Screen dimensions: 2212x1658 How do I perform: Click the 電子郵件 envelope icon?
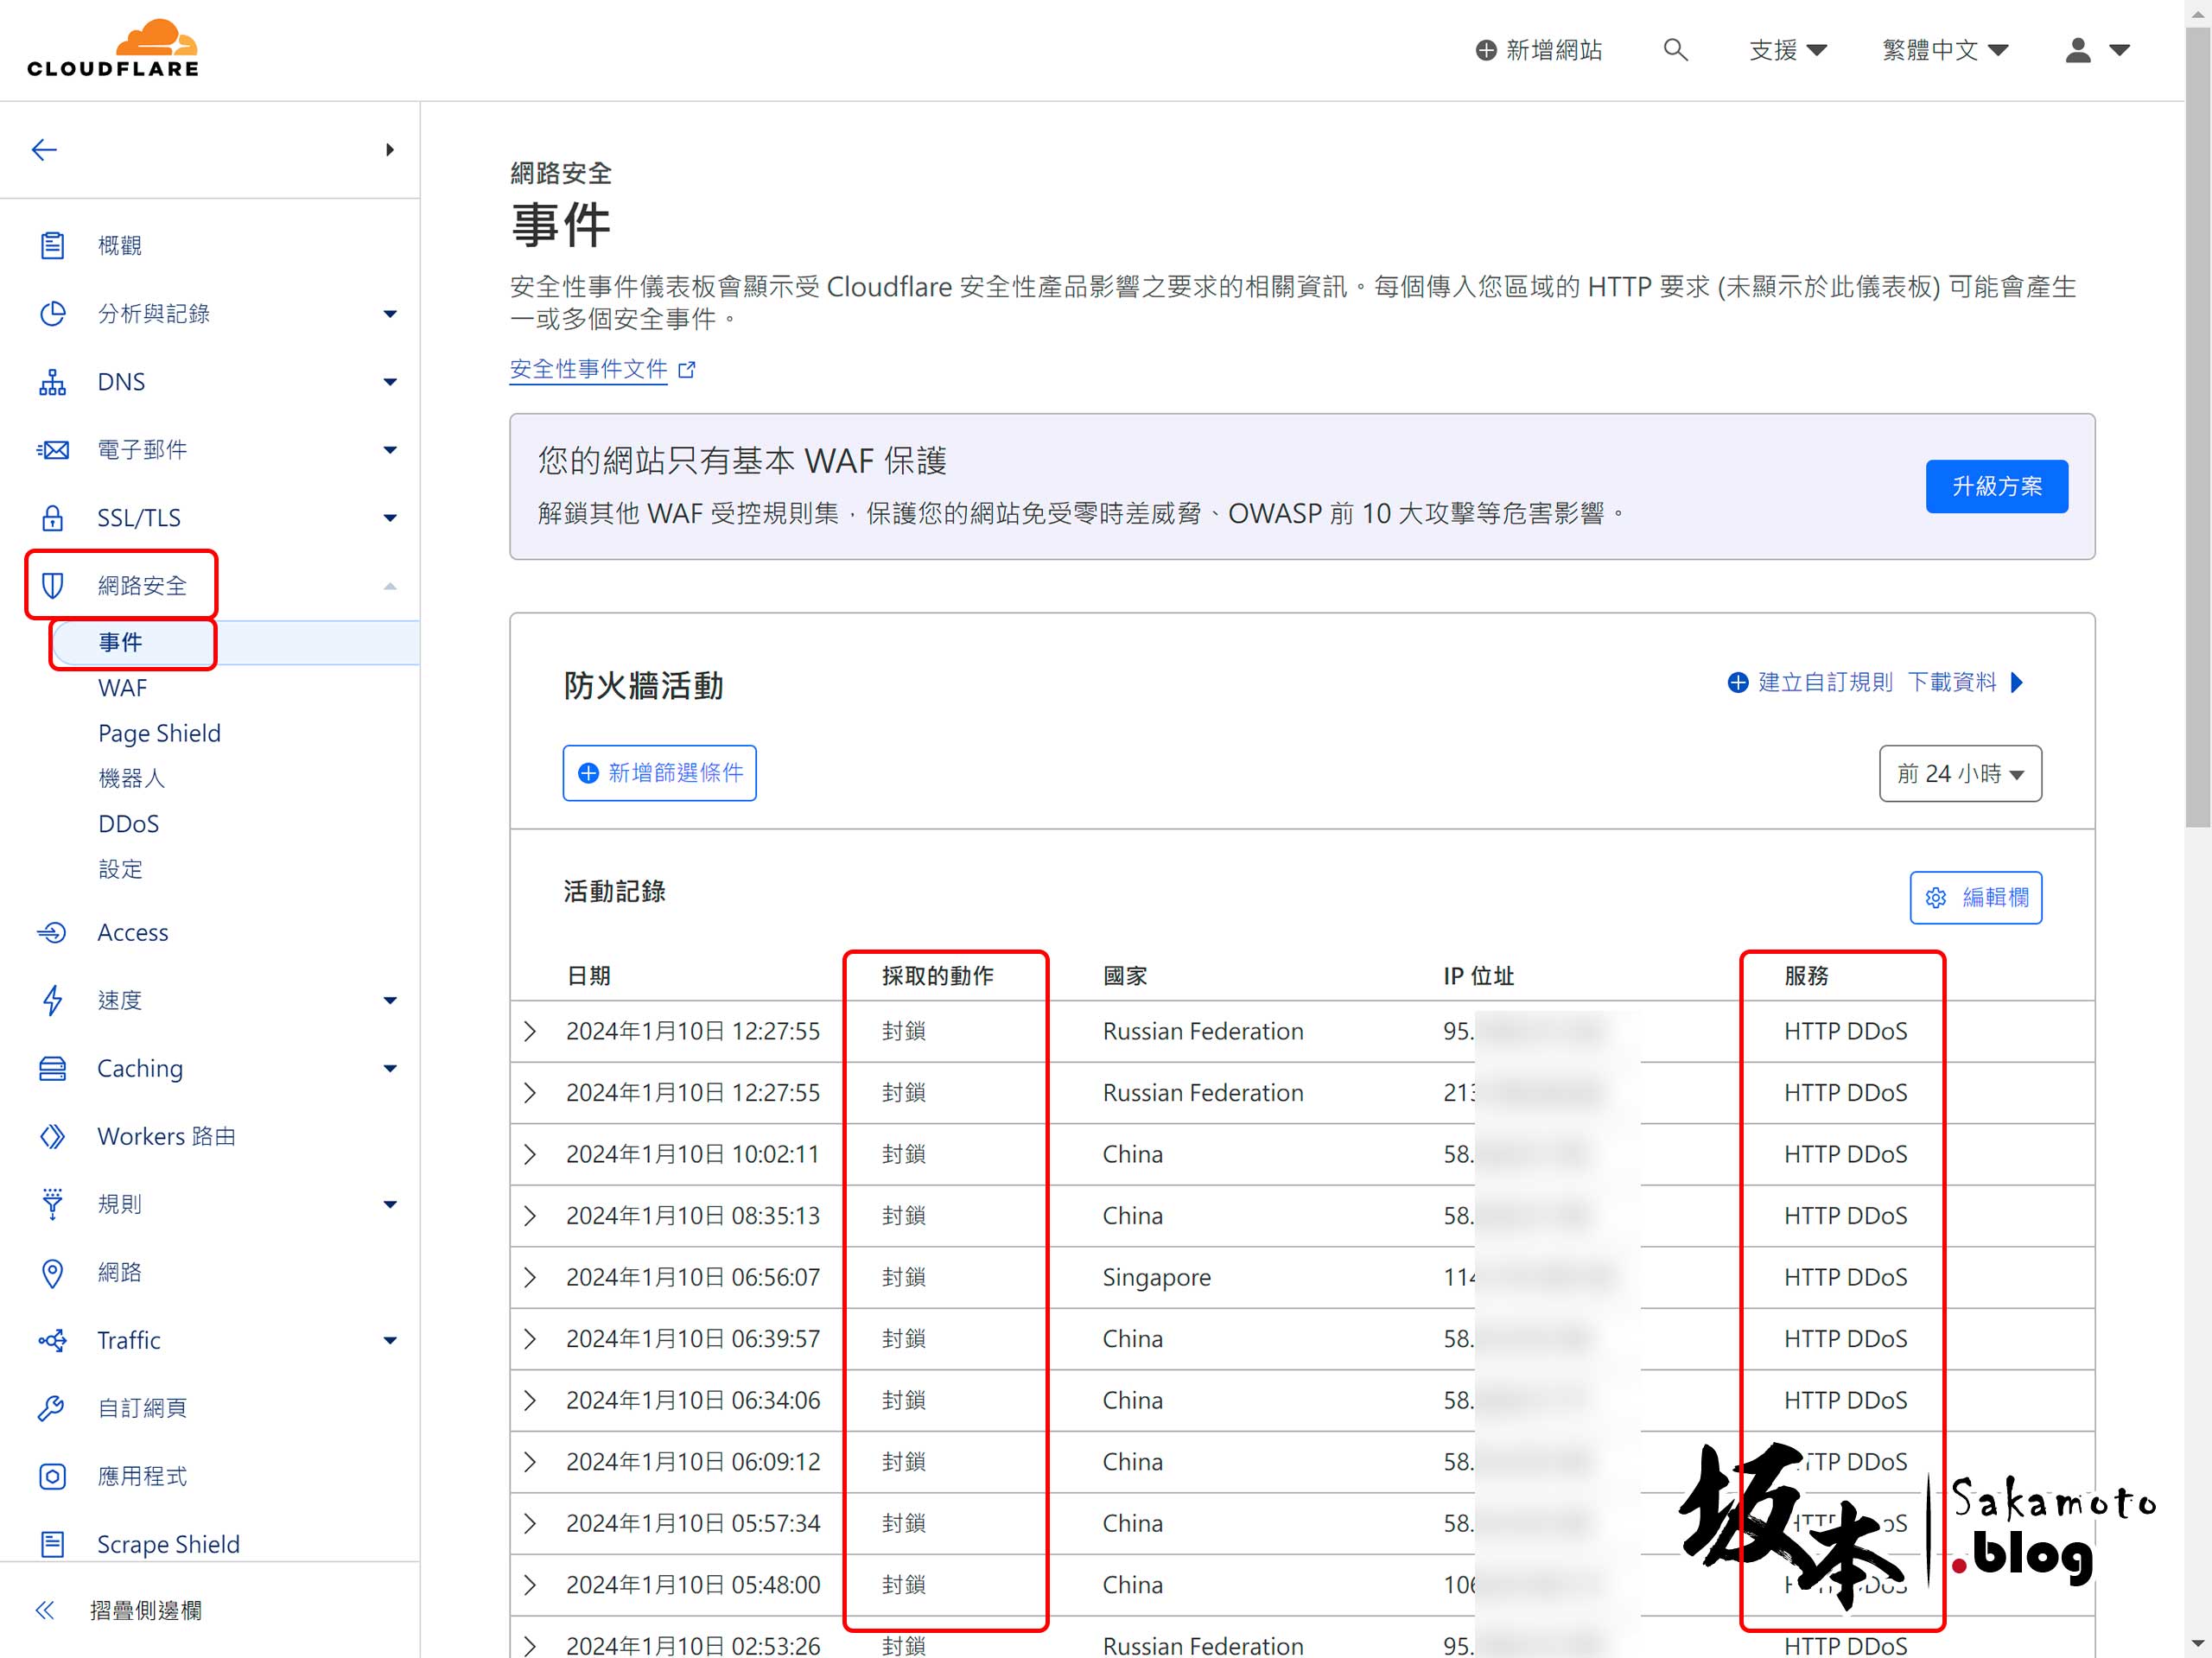click(x=52, y=450)
